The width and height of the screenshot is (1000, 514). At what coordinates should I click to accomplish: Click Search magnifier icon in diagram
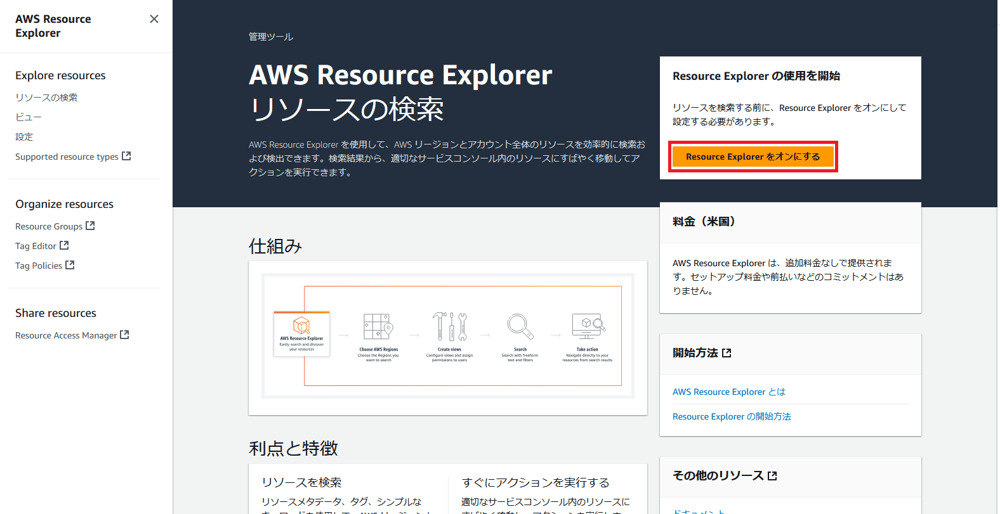pos(520,326)
